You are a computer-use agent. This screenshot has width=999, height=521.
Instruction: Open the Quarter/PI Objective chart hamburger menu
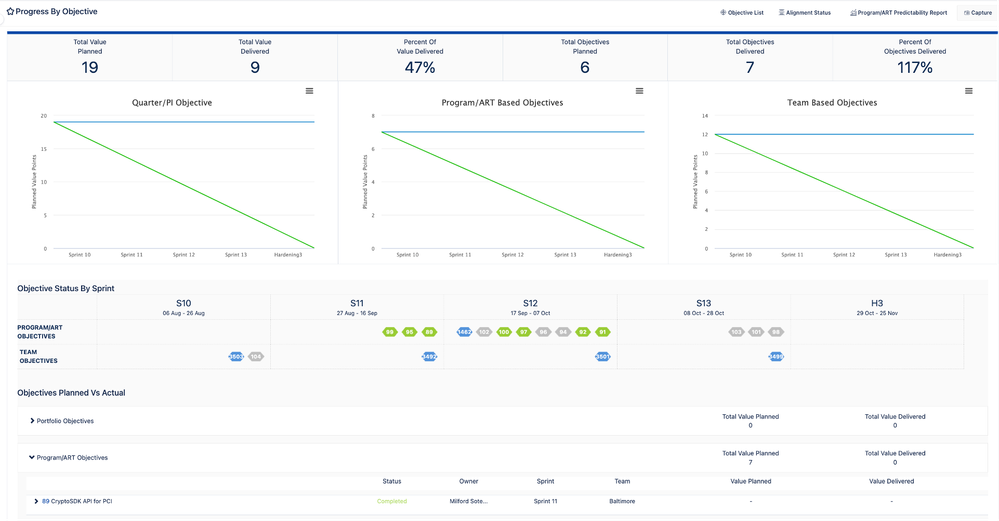[310, 91]
